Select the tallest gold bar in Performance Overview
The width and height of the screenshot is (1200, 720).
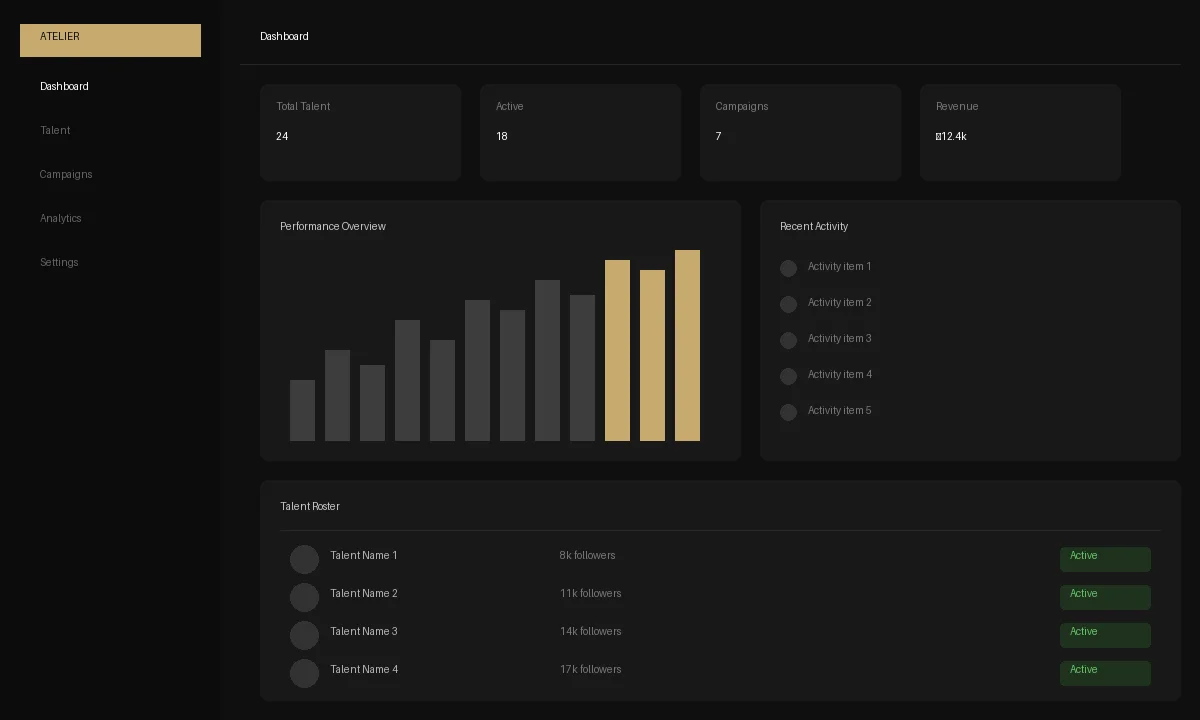click(687, 345)
